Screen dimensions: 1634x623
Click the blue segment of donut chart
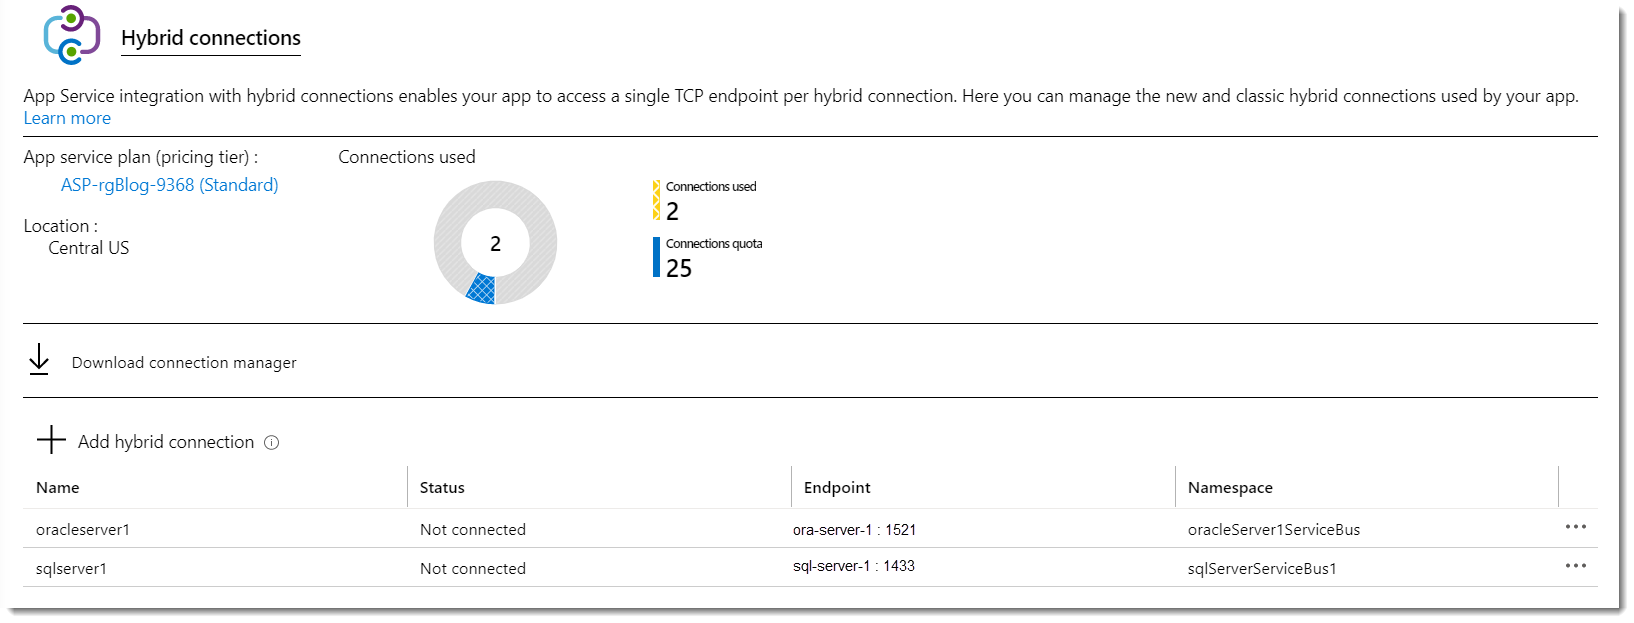tap(482, 289)
